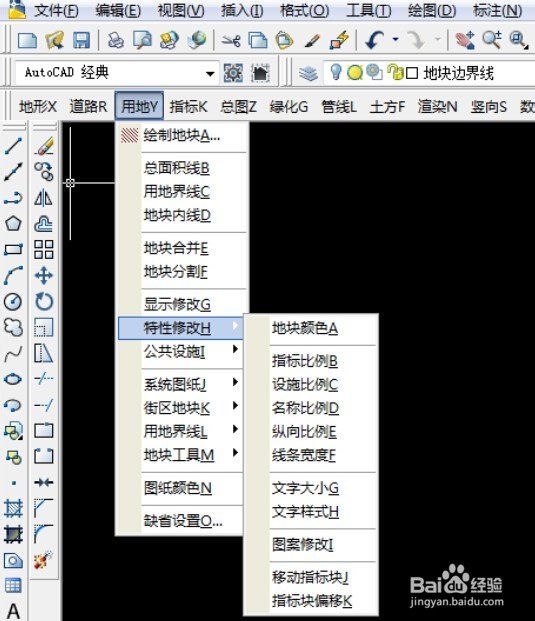Image resolution: width=535 pixels, height=621 pixels.
Task: Open the Layer Properties Manager icon
Action: [x=308, y=73]
